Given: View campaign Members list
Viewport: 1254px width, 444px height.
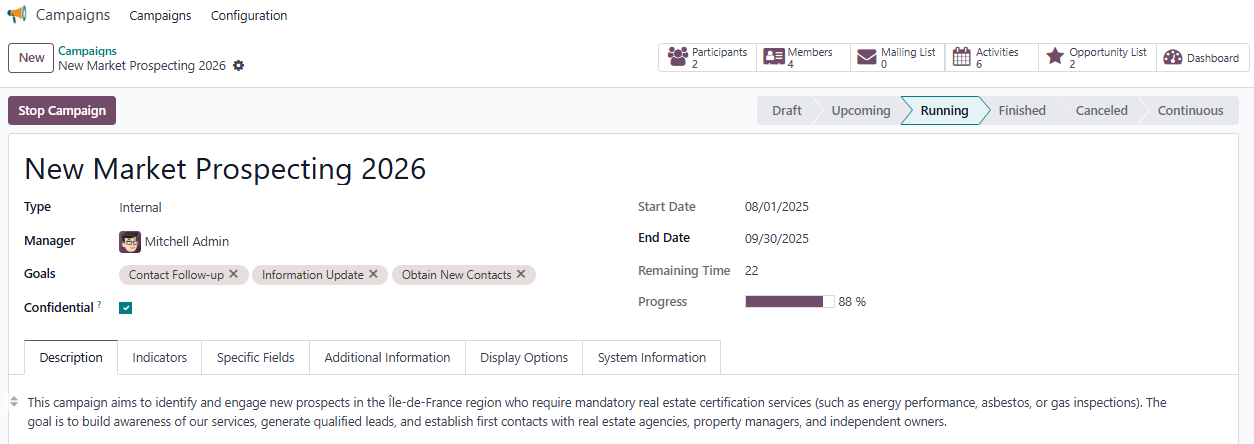Looking at the screenshot, I should coord(799,58).
